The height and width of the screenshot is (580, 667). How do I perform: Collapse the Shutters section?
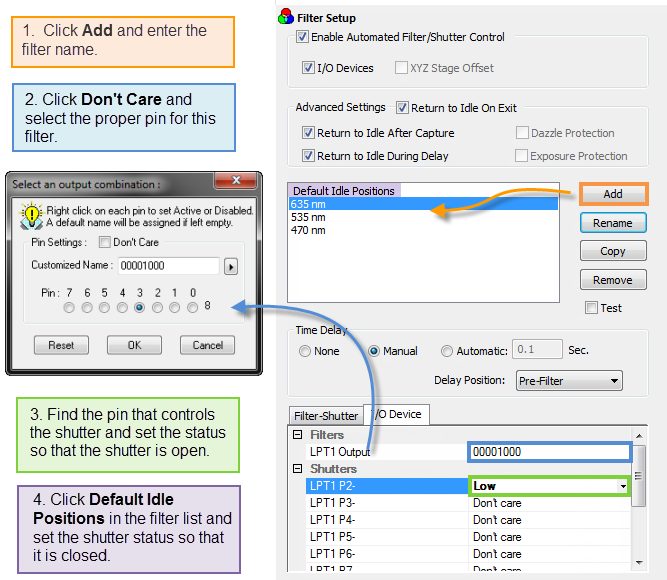297,469
